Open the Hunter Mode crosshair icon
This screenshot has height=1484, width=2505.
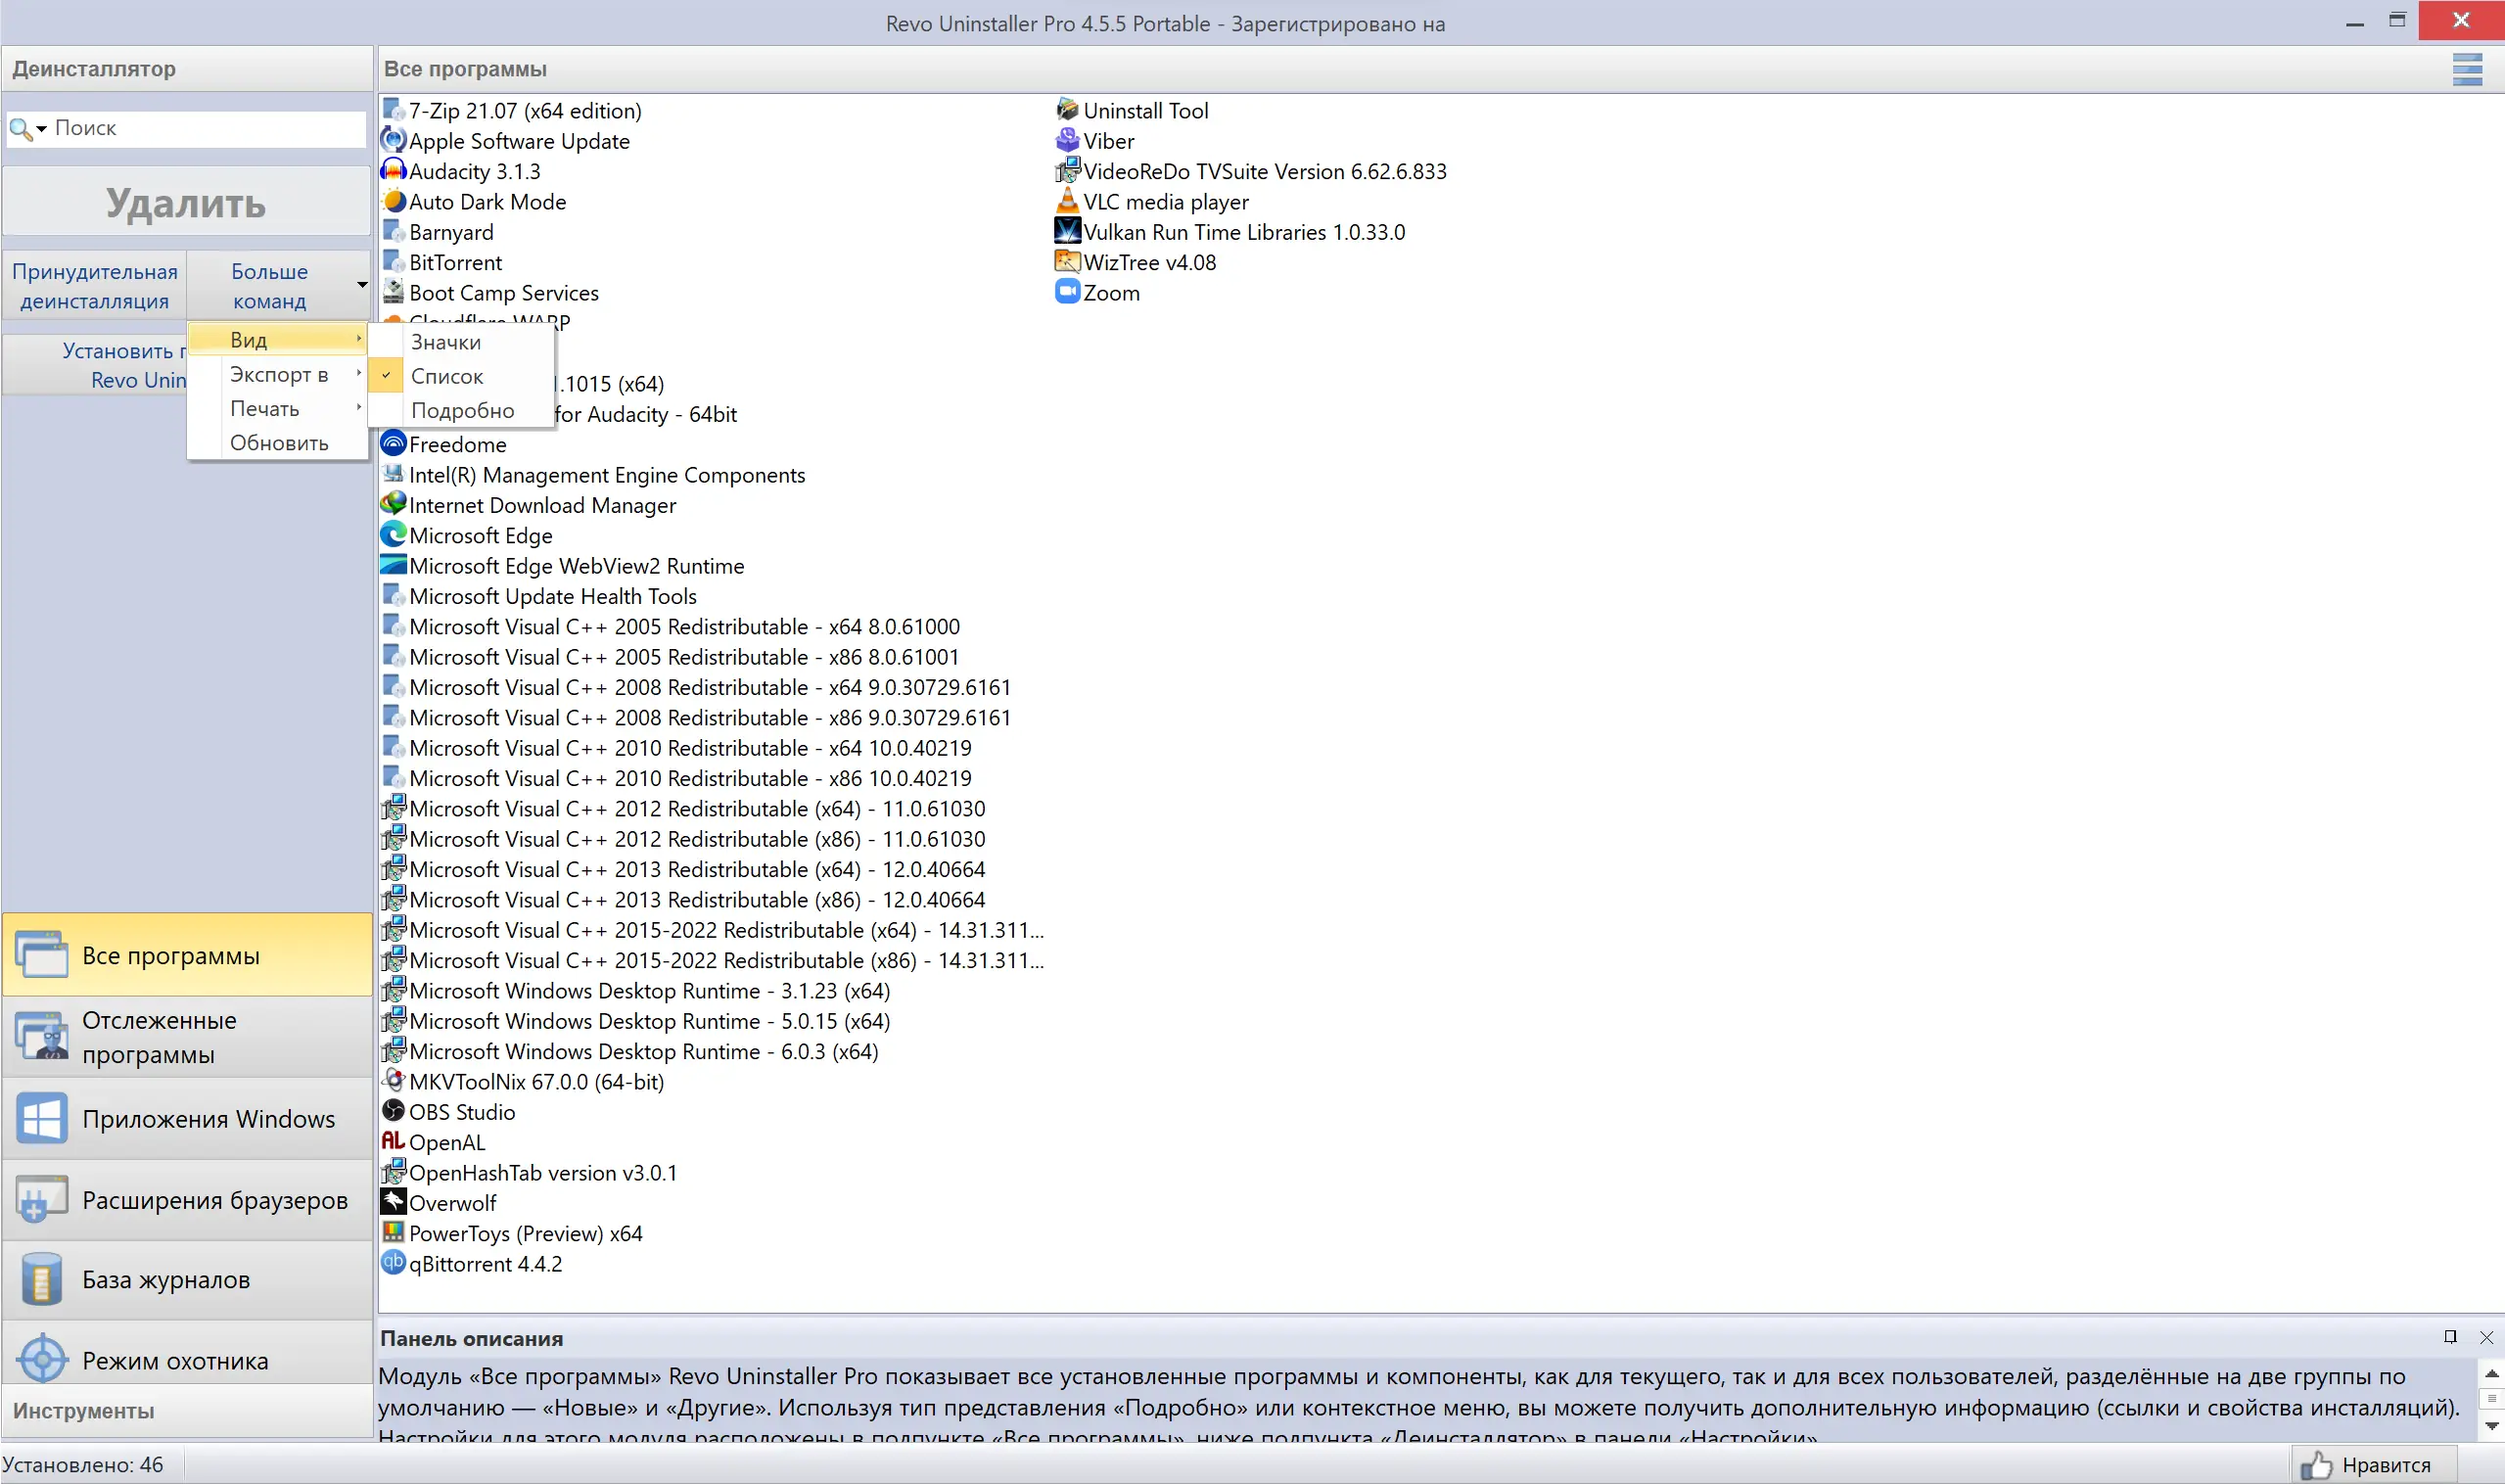click(x=42, y=1358)
